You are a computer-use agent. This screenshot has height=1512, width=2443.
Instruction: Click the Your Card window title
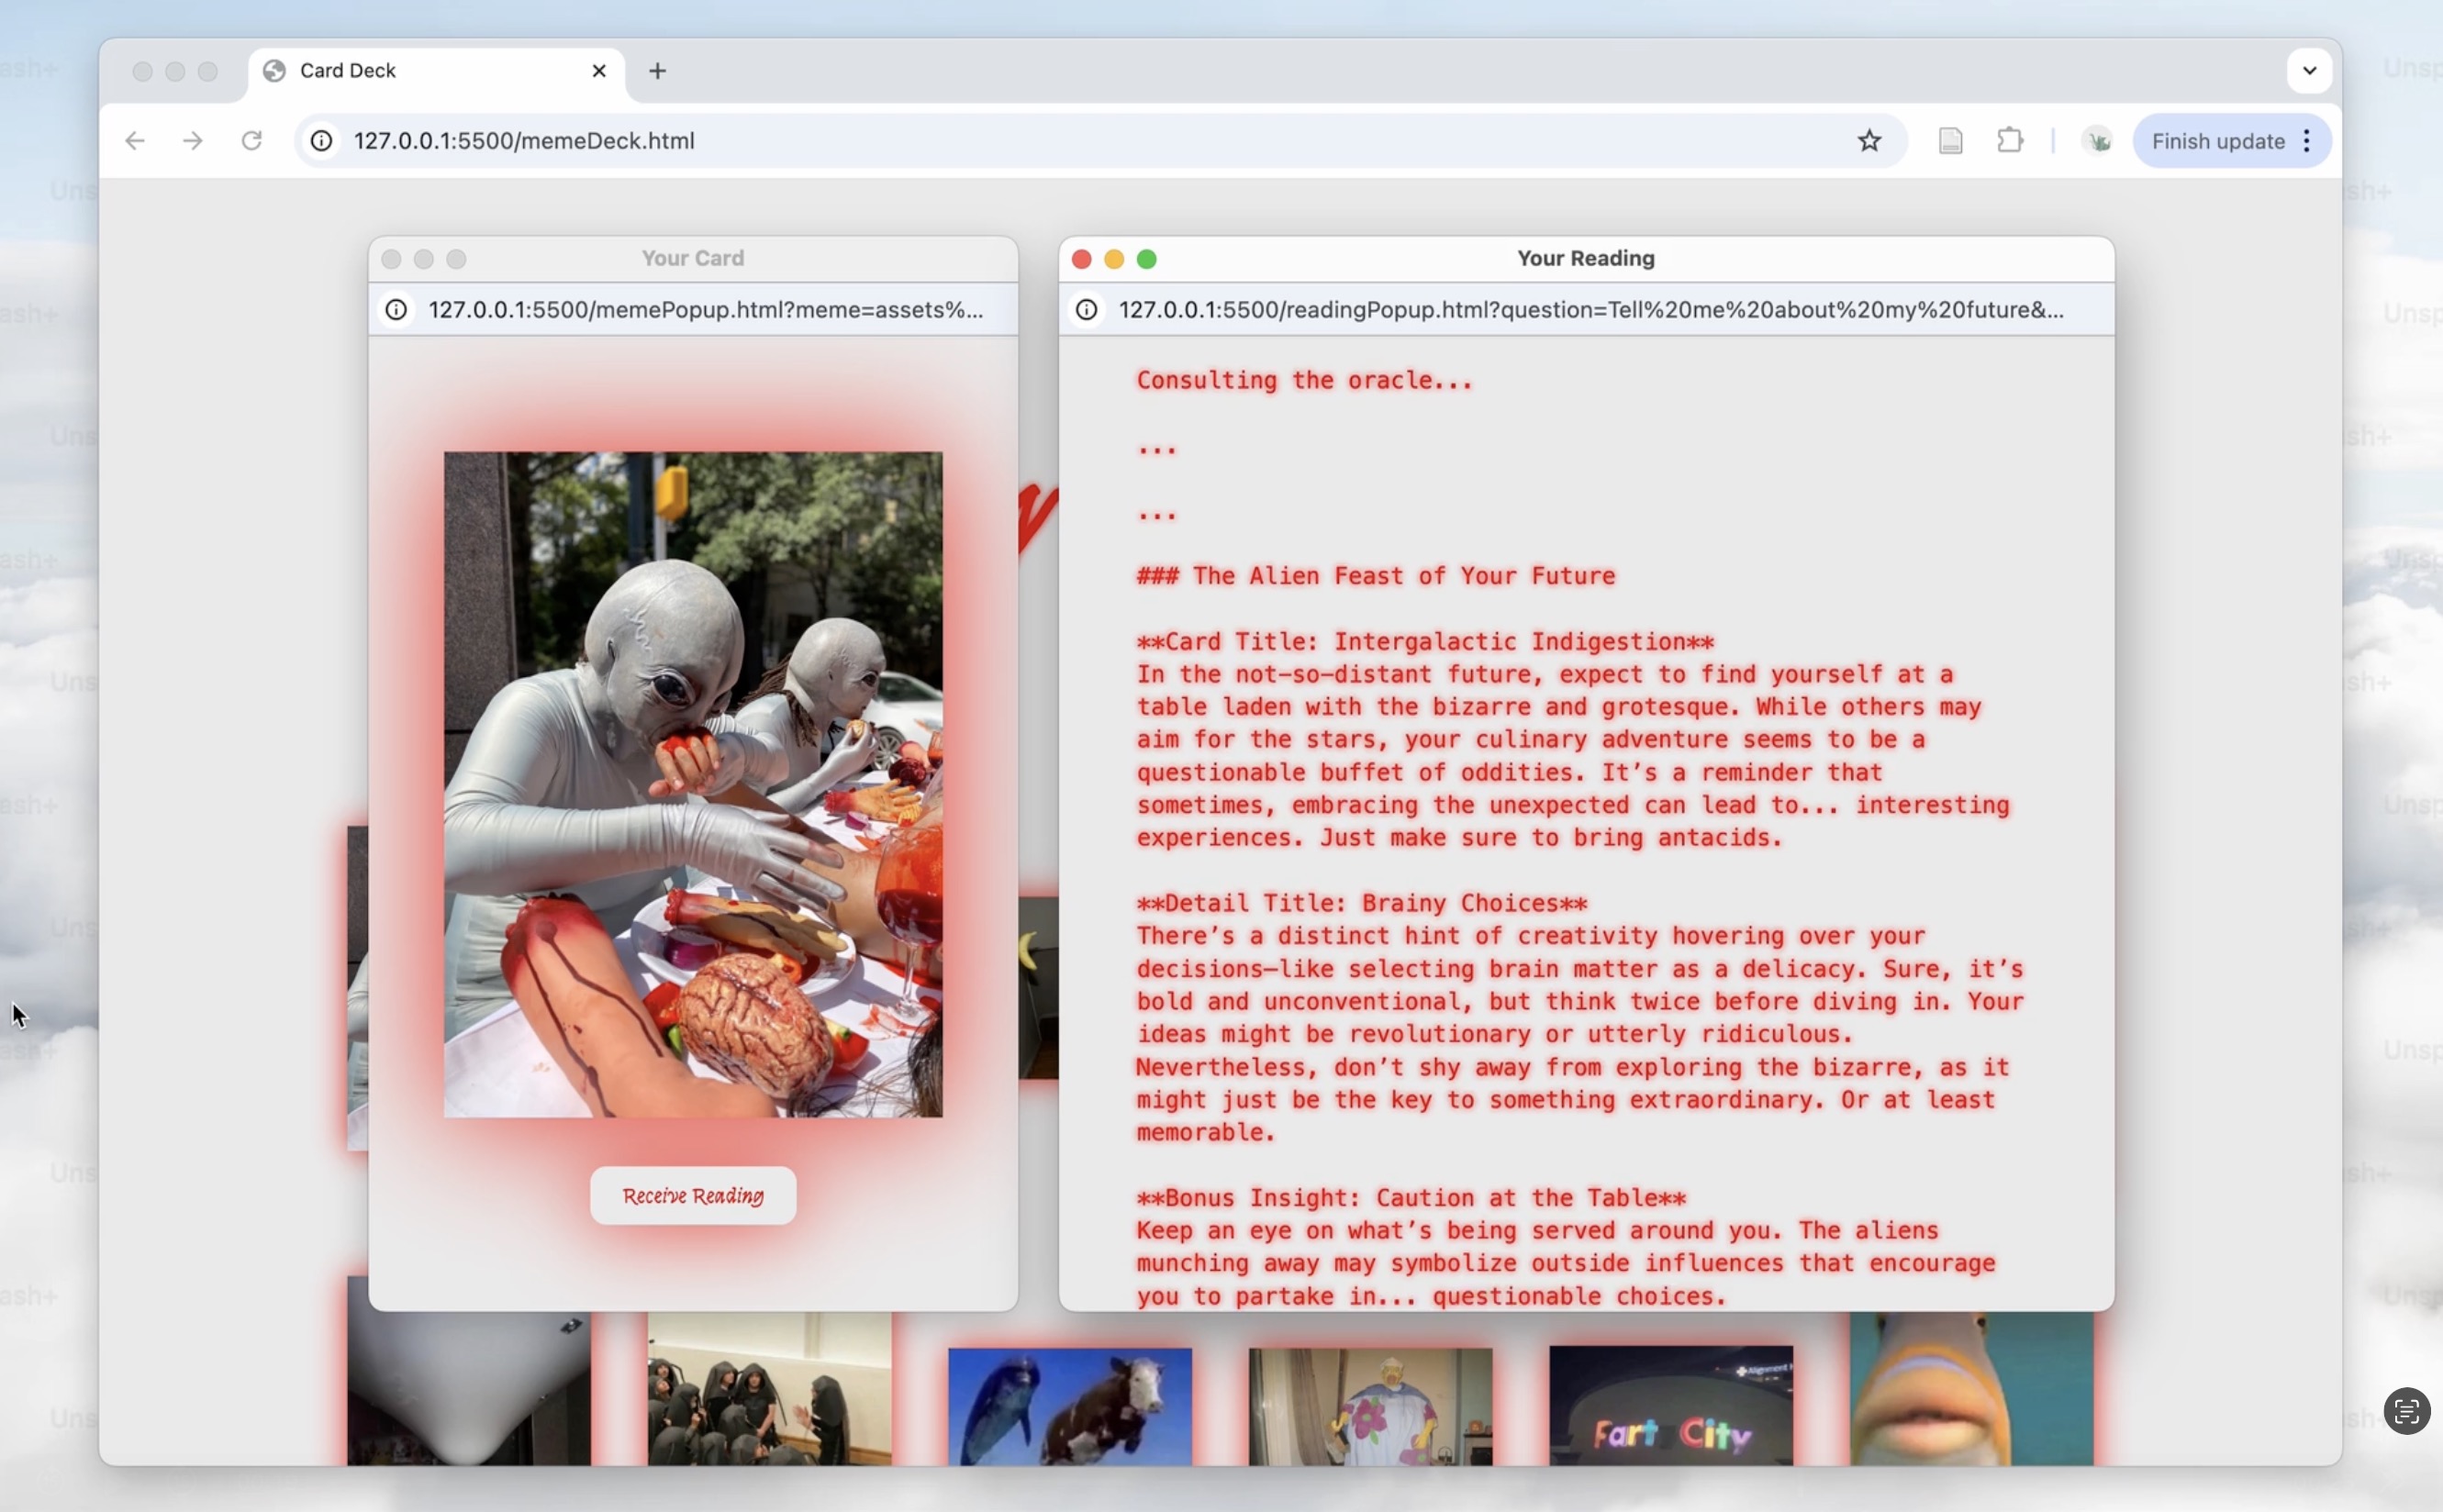693,259
